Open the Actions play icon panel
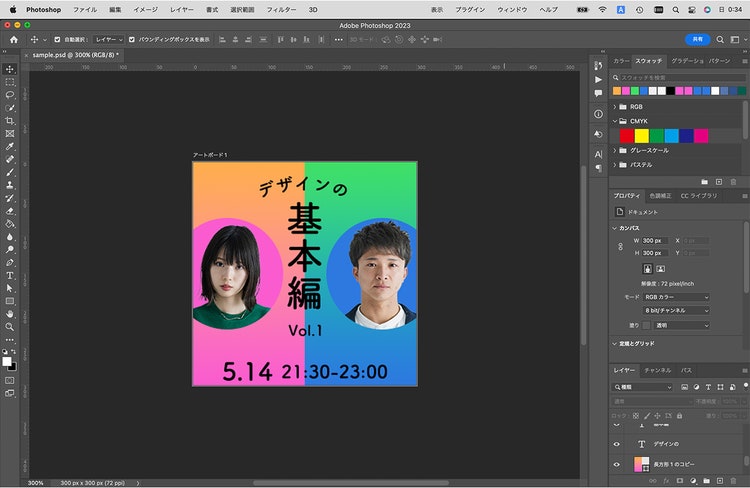 tap(598, 79)
